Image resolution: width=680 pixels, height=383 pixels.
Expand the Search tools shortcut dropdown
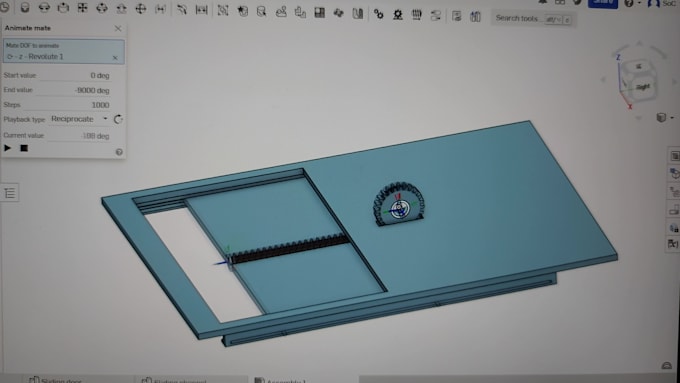(x=554, y=19)
